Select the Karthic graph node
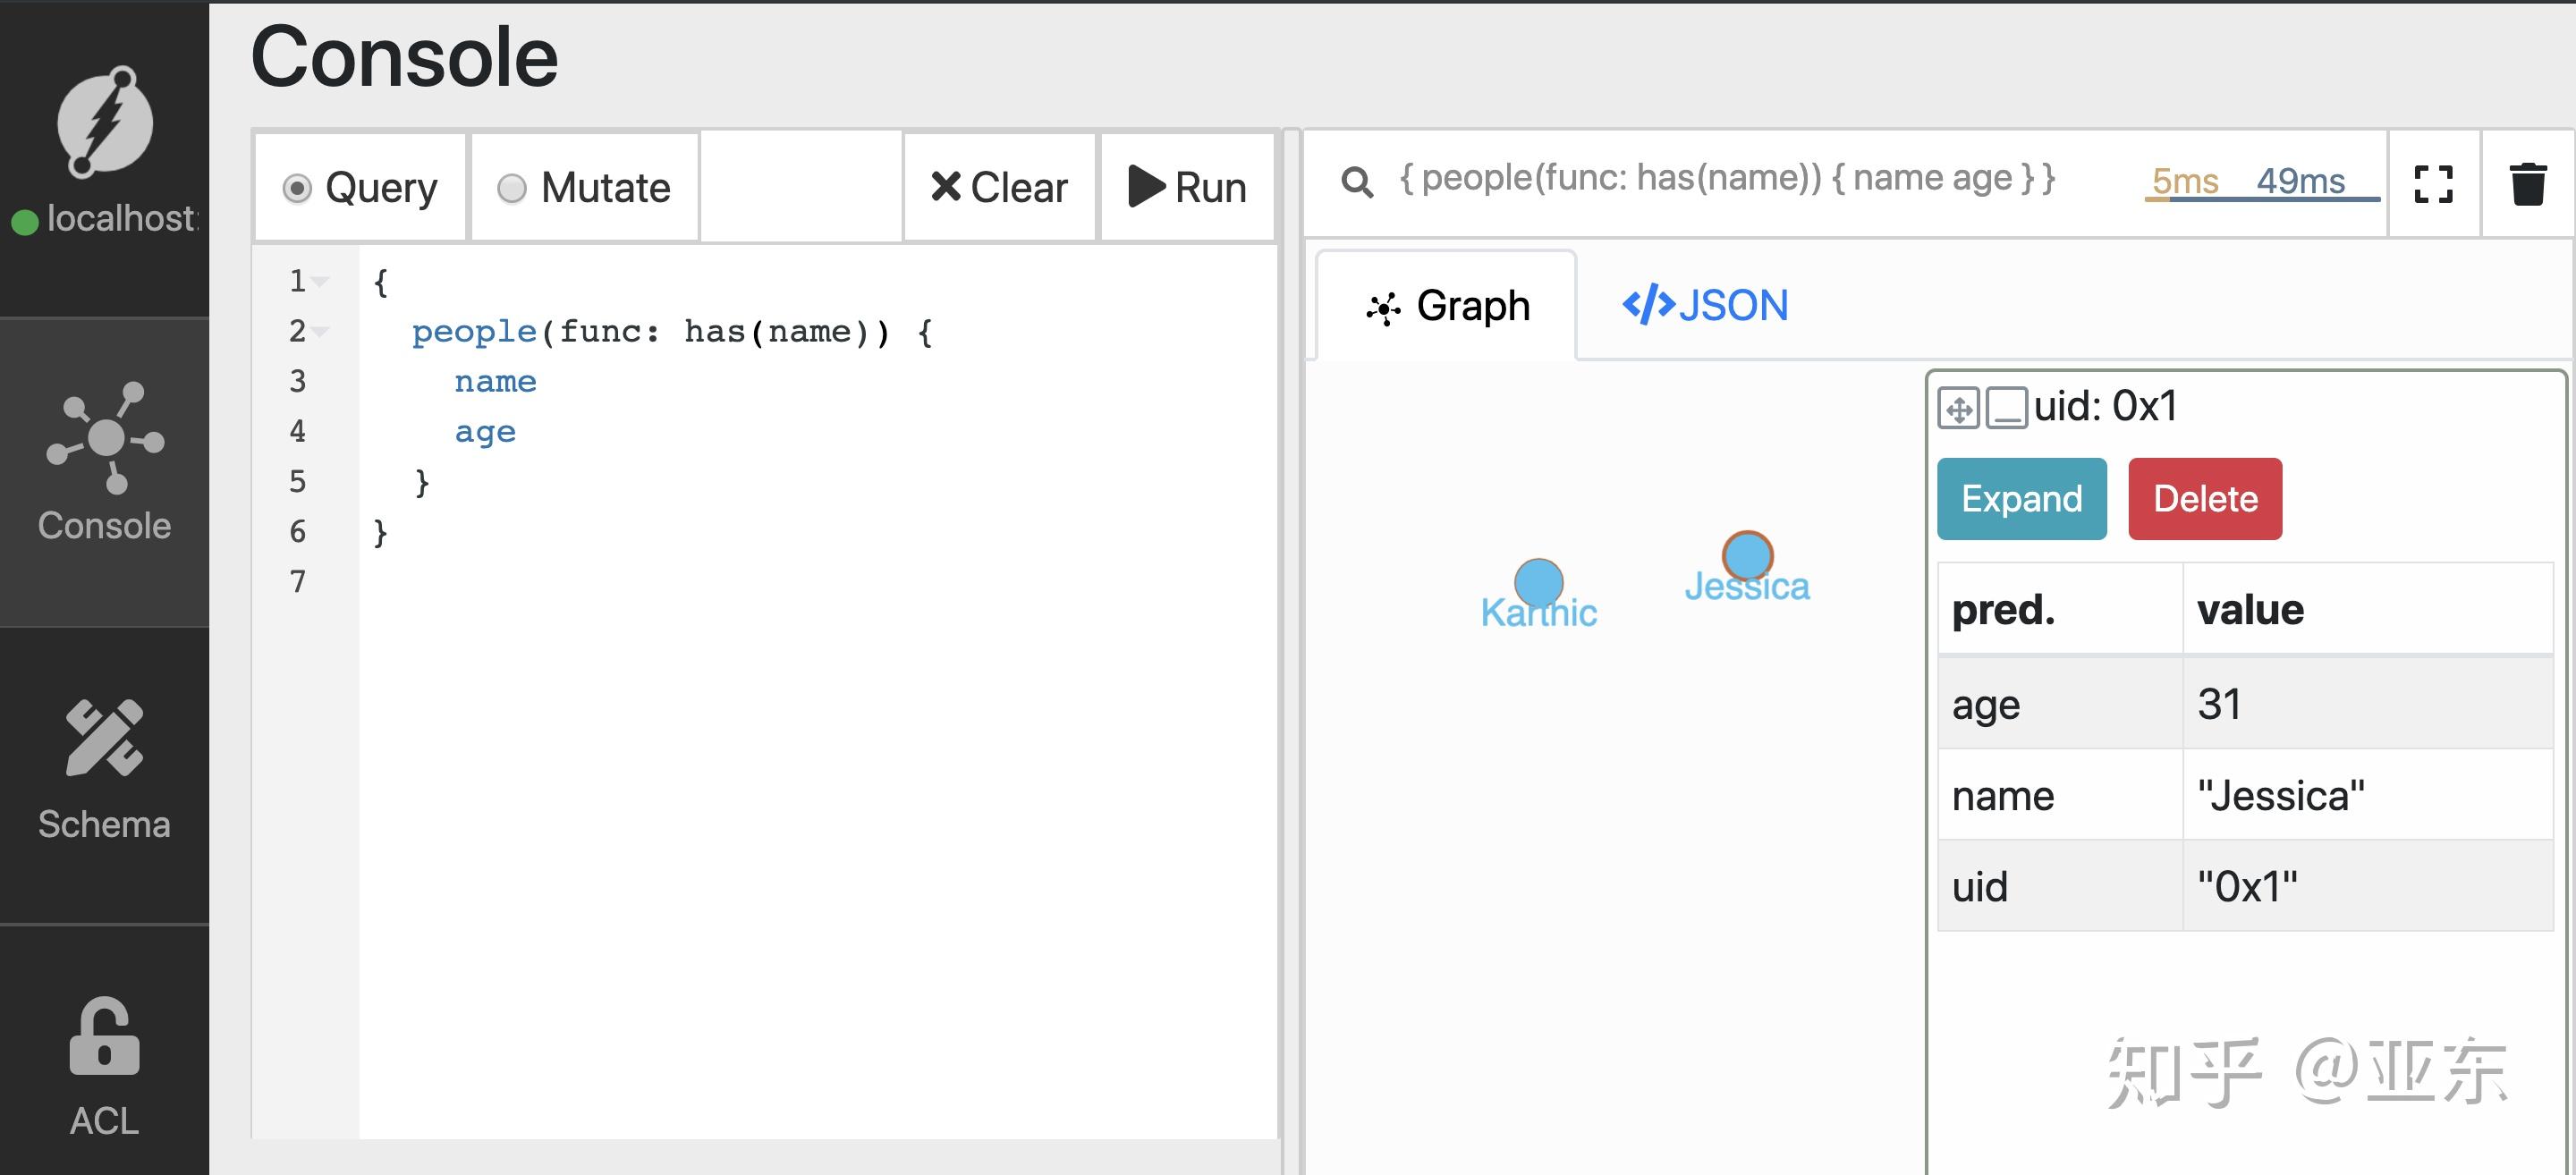Image resolution: width=2576 pixels, height=1175 pixels. click(x=1538, y=581)
